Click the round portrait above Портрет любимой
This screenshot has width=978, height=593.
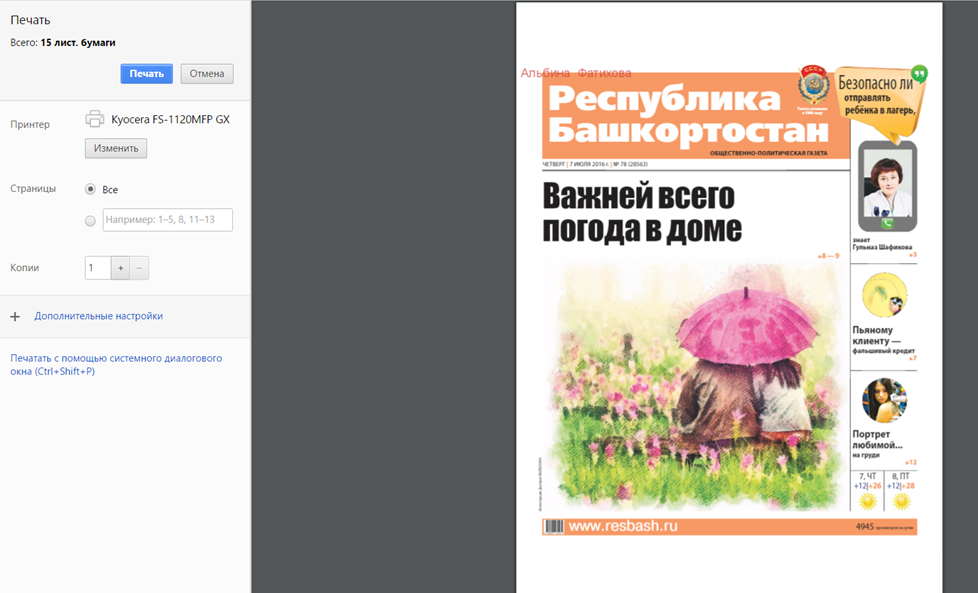point(884,401)
